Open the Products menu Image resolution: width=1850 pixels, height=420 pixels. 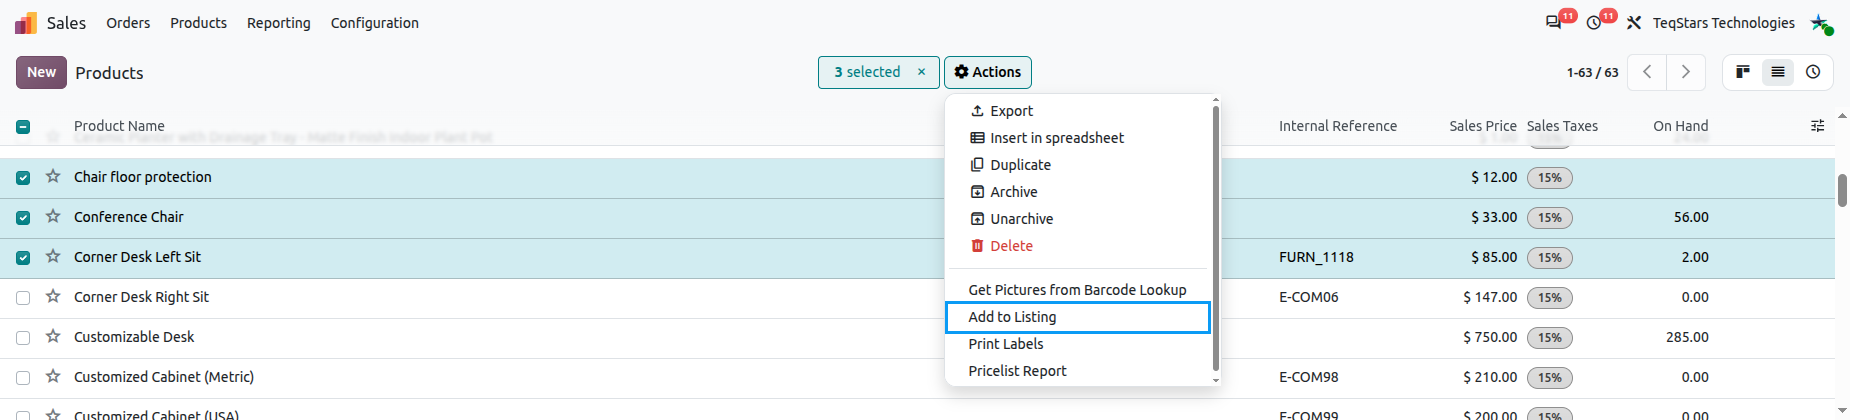[x=198, y=23]
